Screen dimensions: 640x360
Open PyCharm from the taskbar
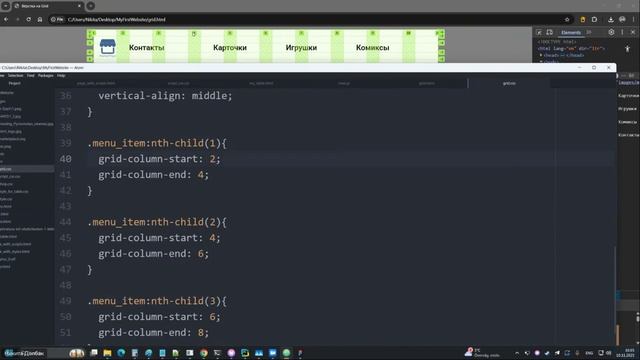[245, 353]
